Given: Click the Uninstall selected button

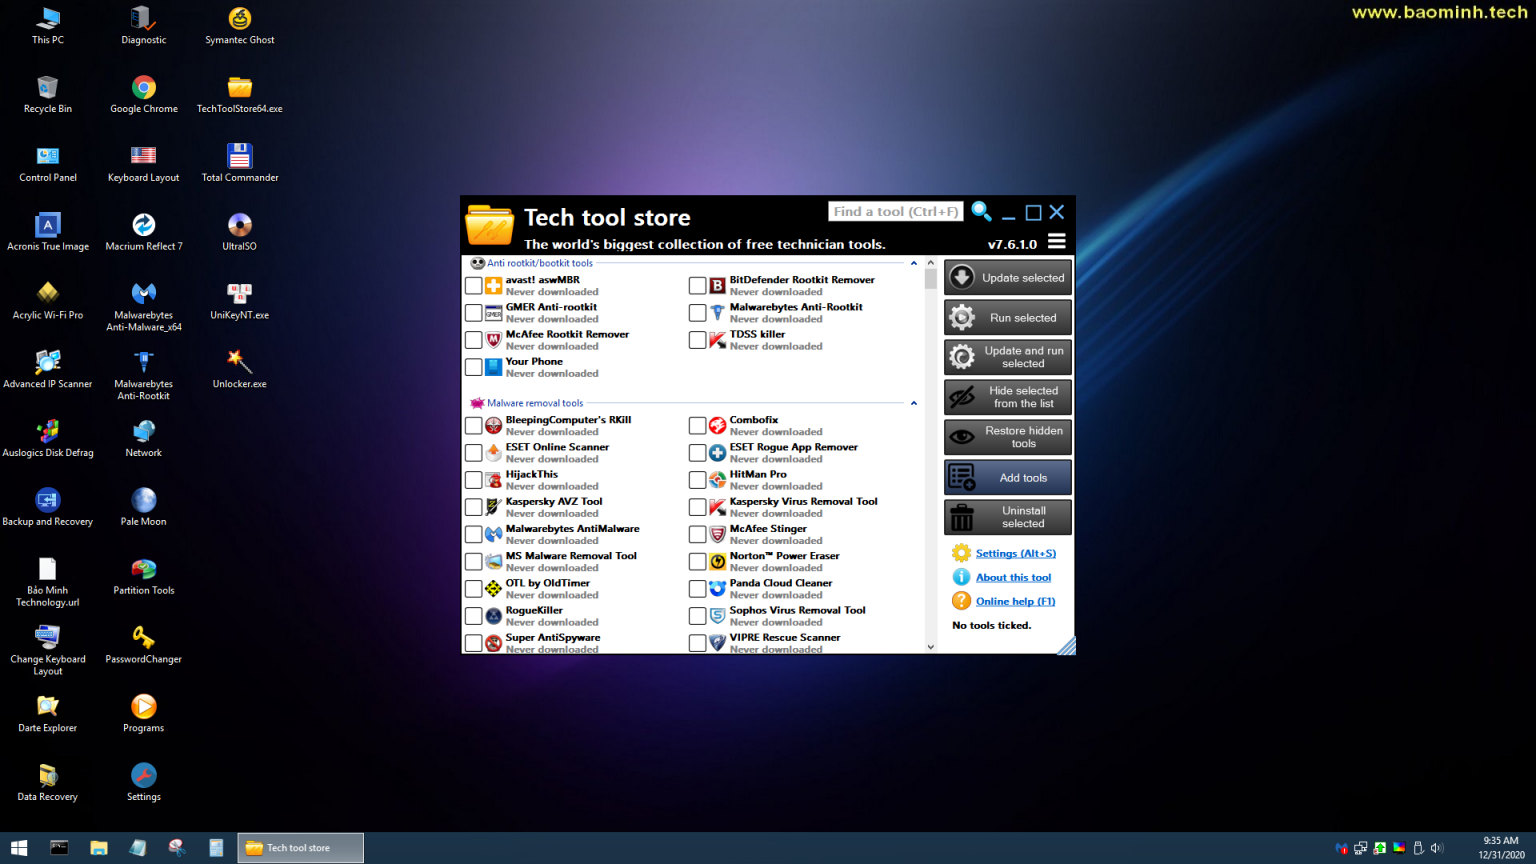Looking at the screenshot, I should tap(1008, 517).
